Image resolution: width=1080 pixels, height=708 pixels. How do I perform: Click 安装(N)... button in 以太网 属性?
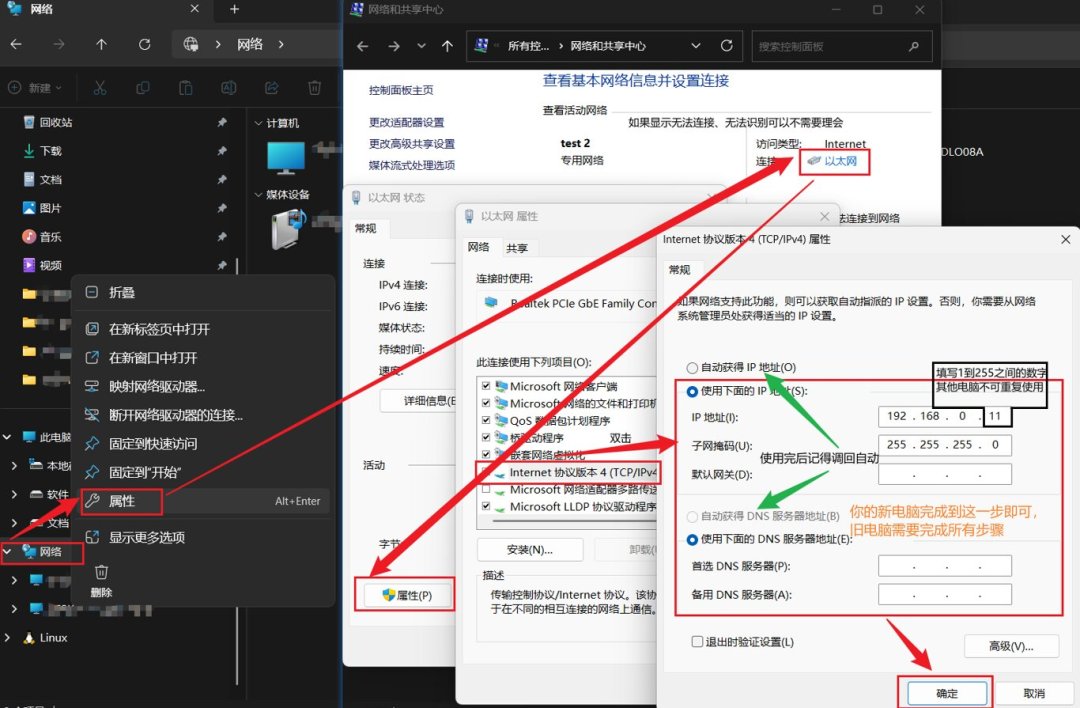[530, 550]
